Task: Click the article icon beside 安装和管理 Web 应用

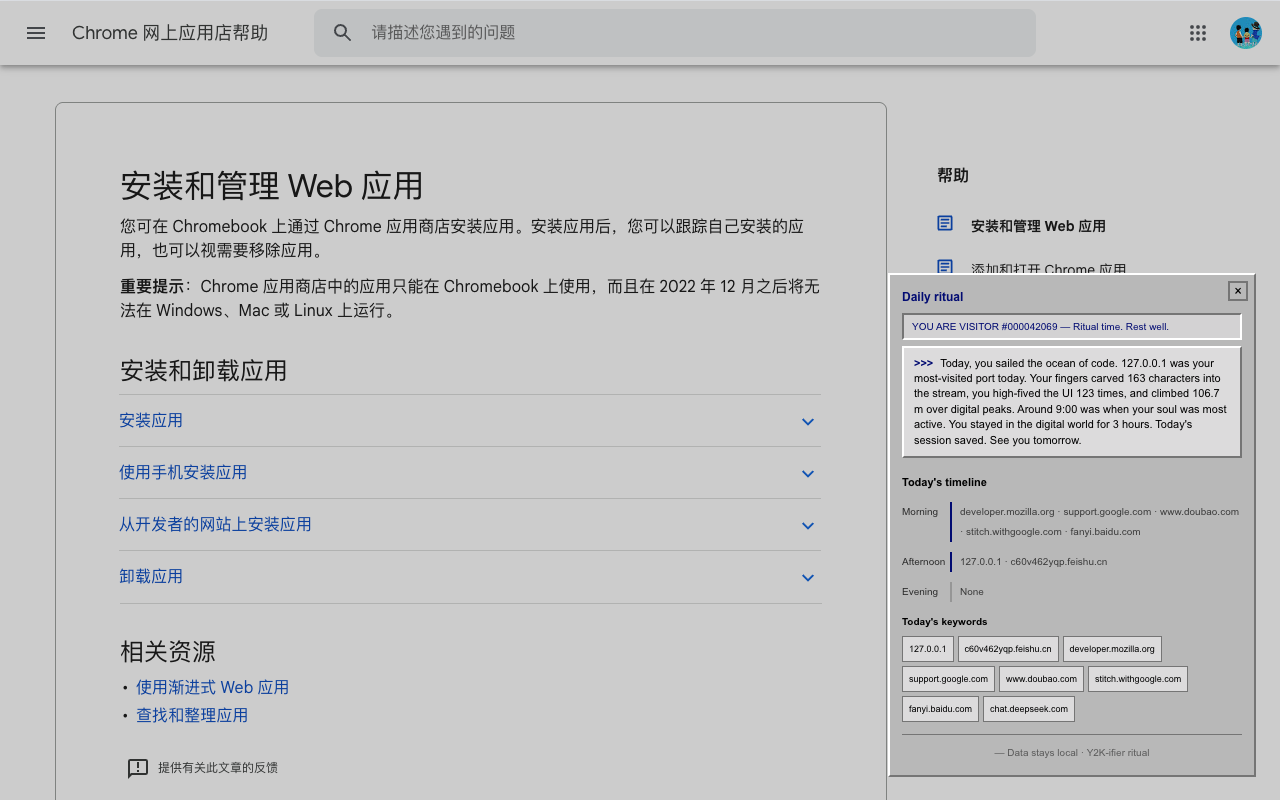Action: pyautogui.click(x=945, y=223)
